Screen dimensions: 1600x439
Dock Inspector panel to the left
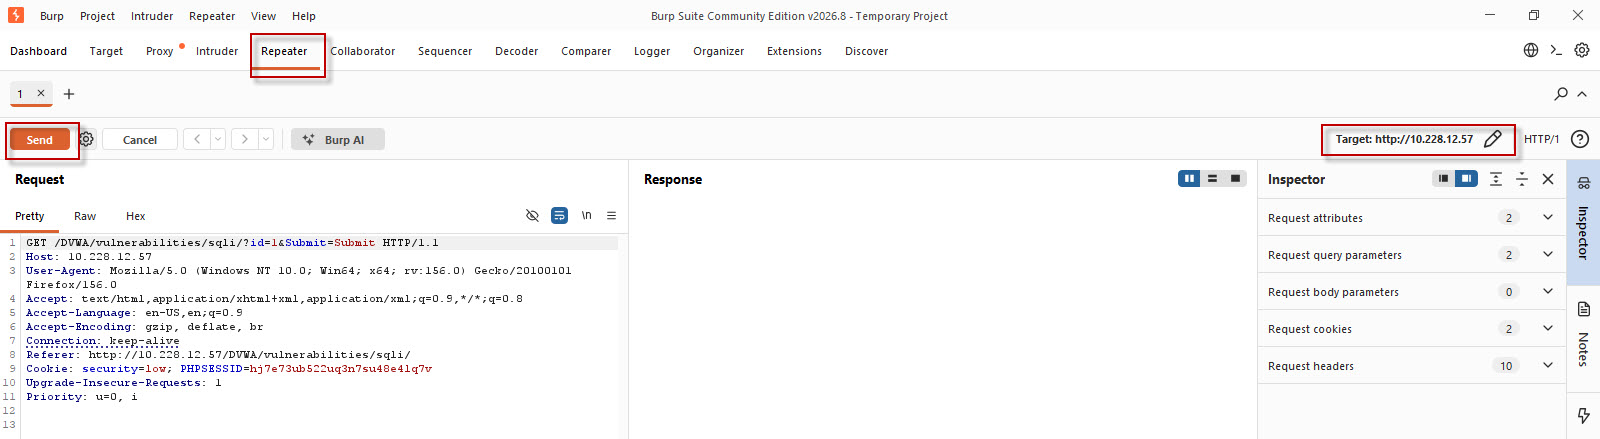(x=1442, y=179)
